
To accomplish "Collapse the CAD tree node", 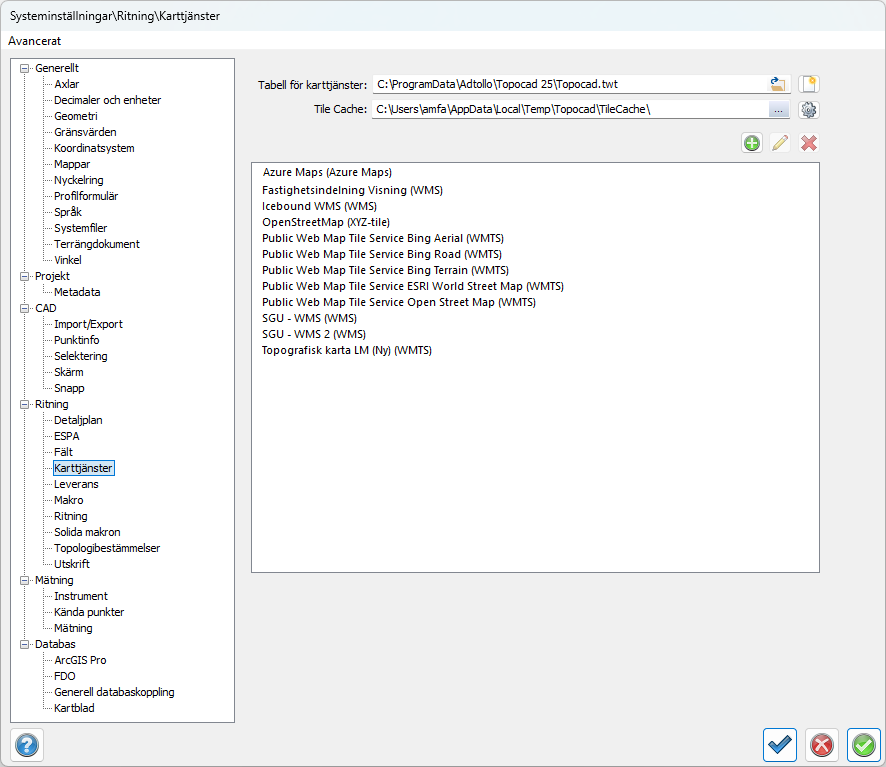I will (25, 308).
